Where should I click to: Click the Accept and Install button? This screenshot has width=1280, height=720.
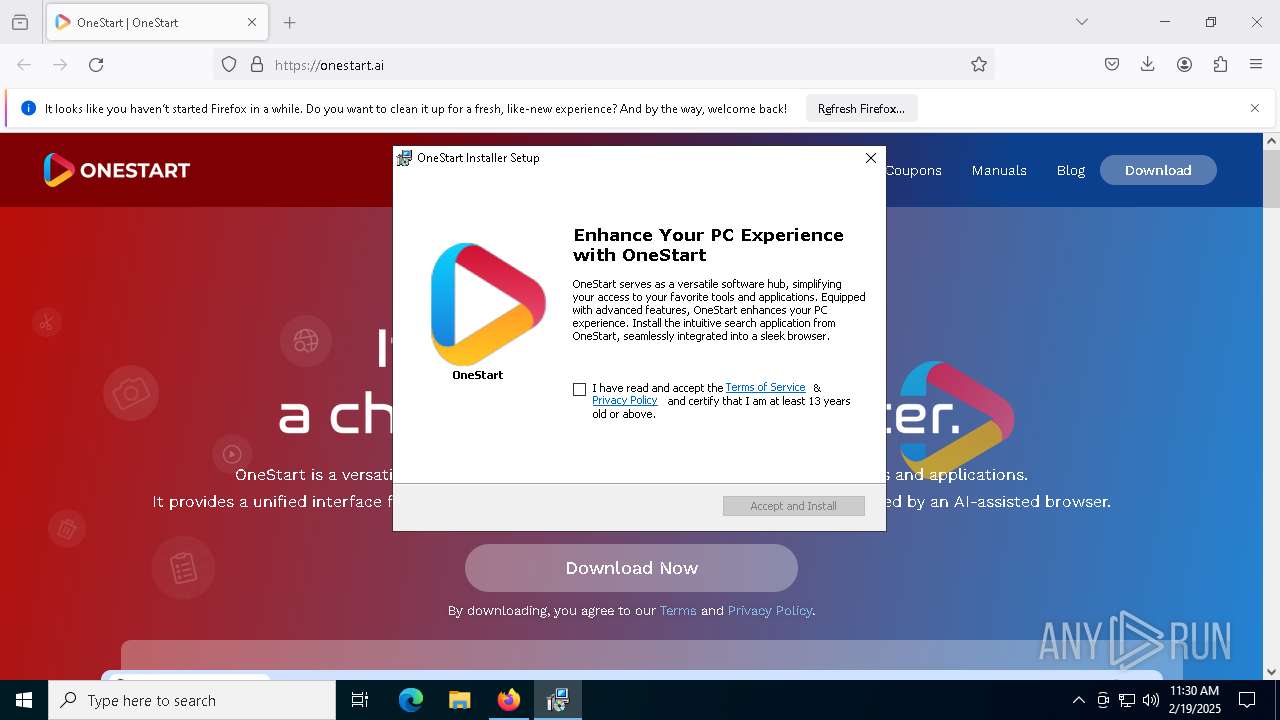coord(794,506)
